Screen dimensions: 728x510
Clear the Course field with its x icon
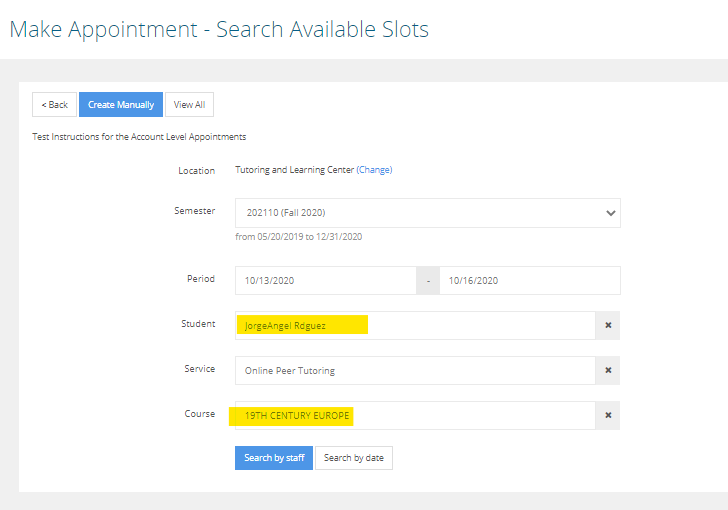608,416
